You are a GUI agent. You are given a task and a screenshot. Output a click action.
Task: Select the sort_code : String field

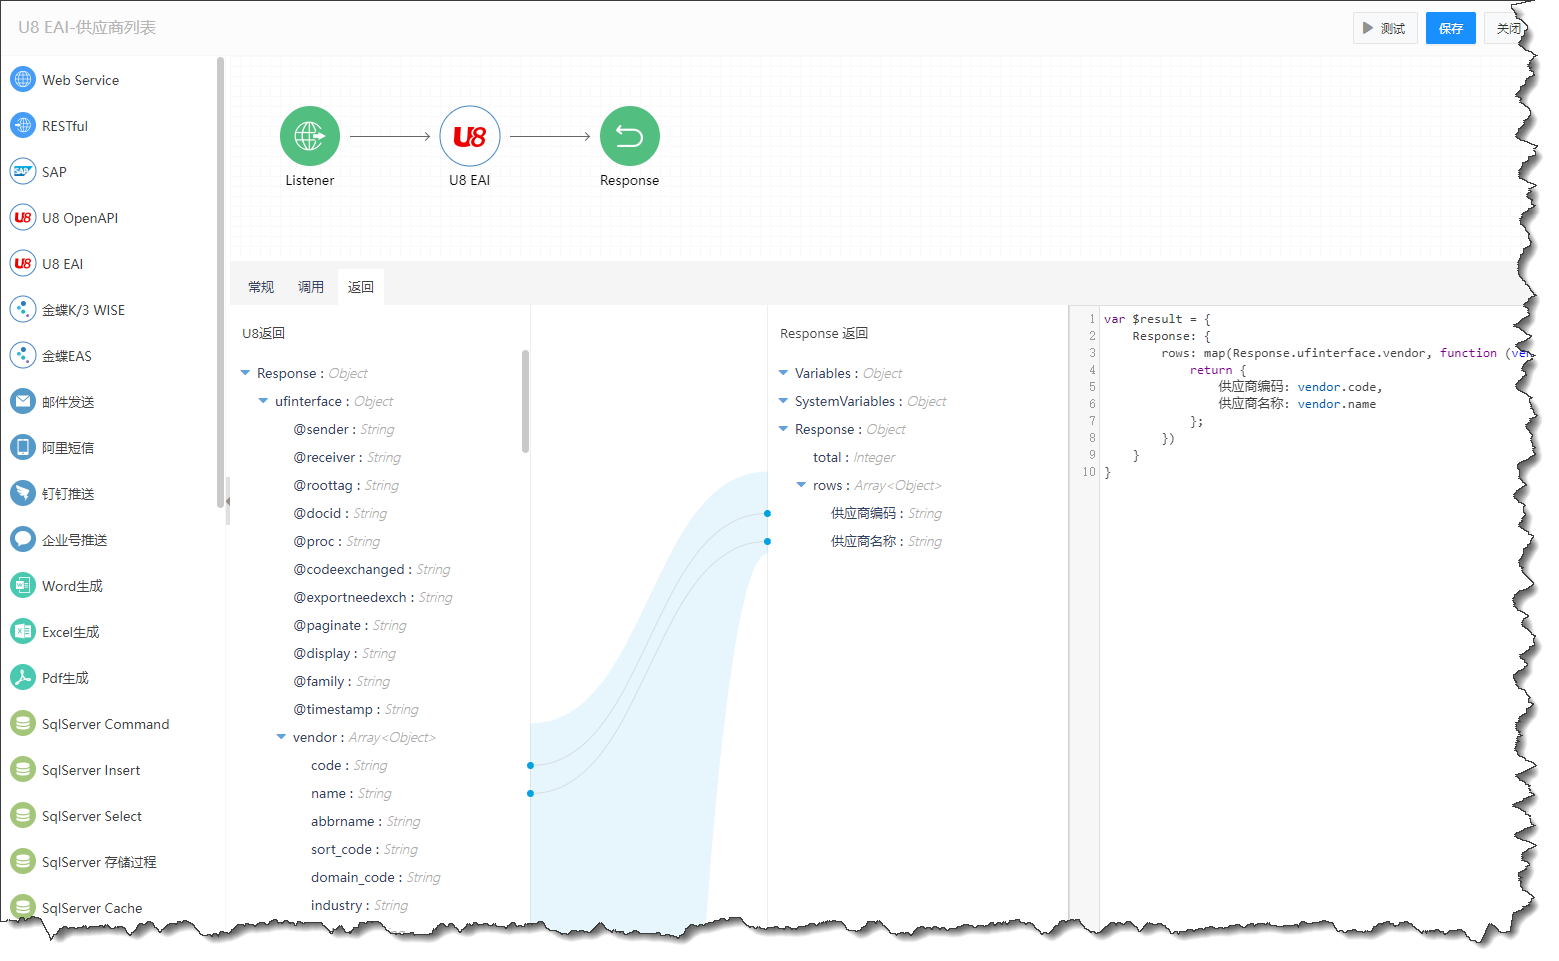pyautogui.click(x=365, y=849)
